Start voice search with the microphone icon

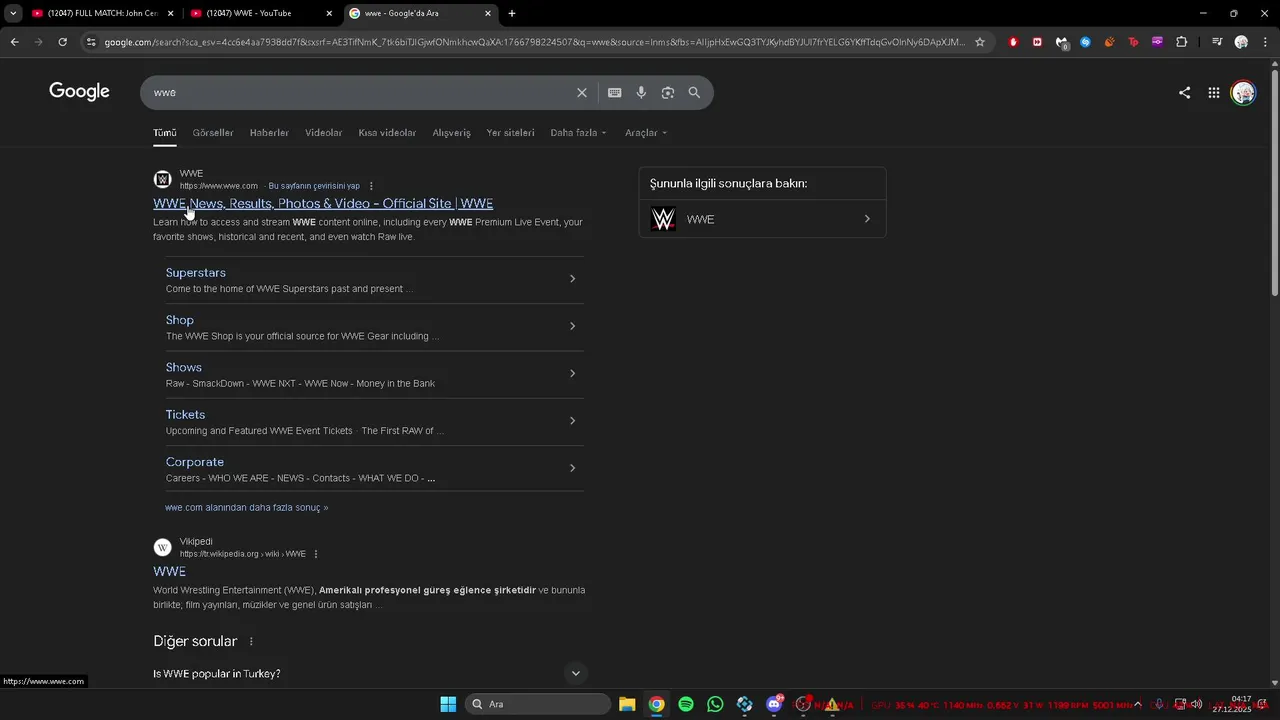click(641, 93)
